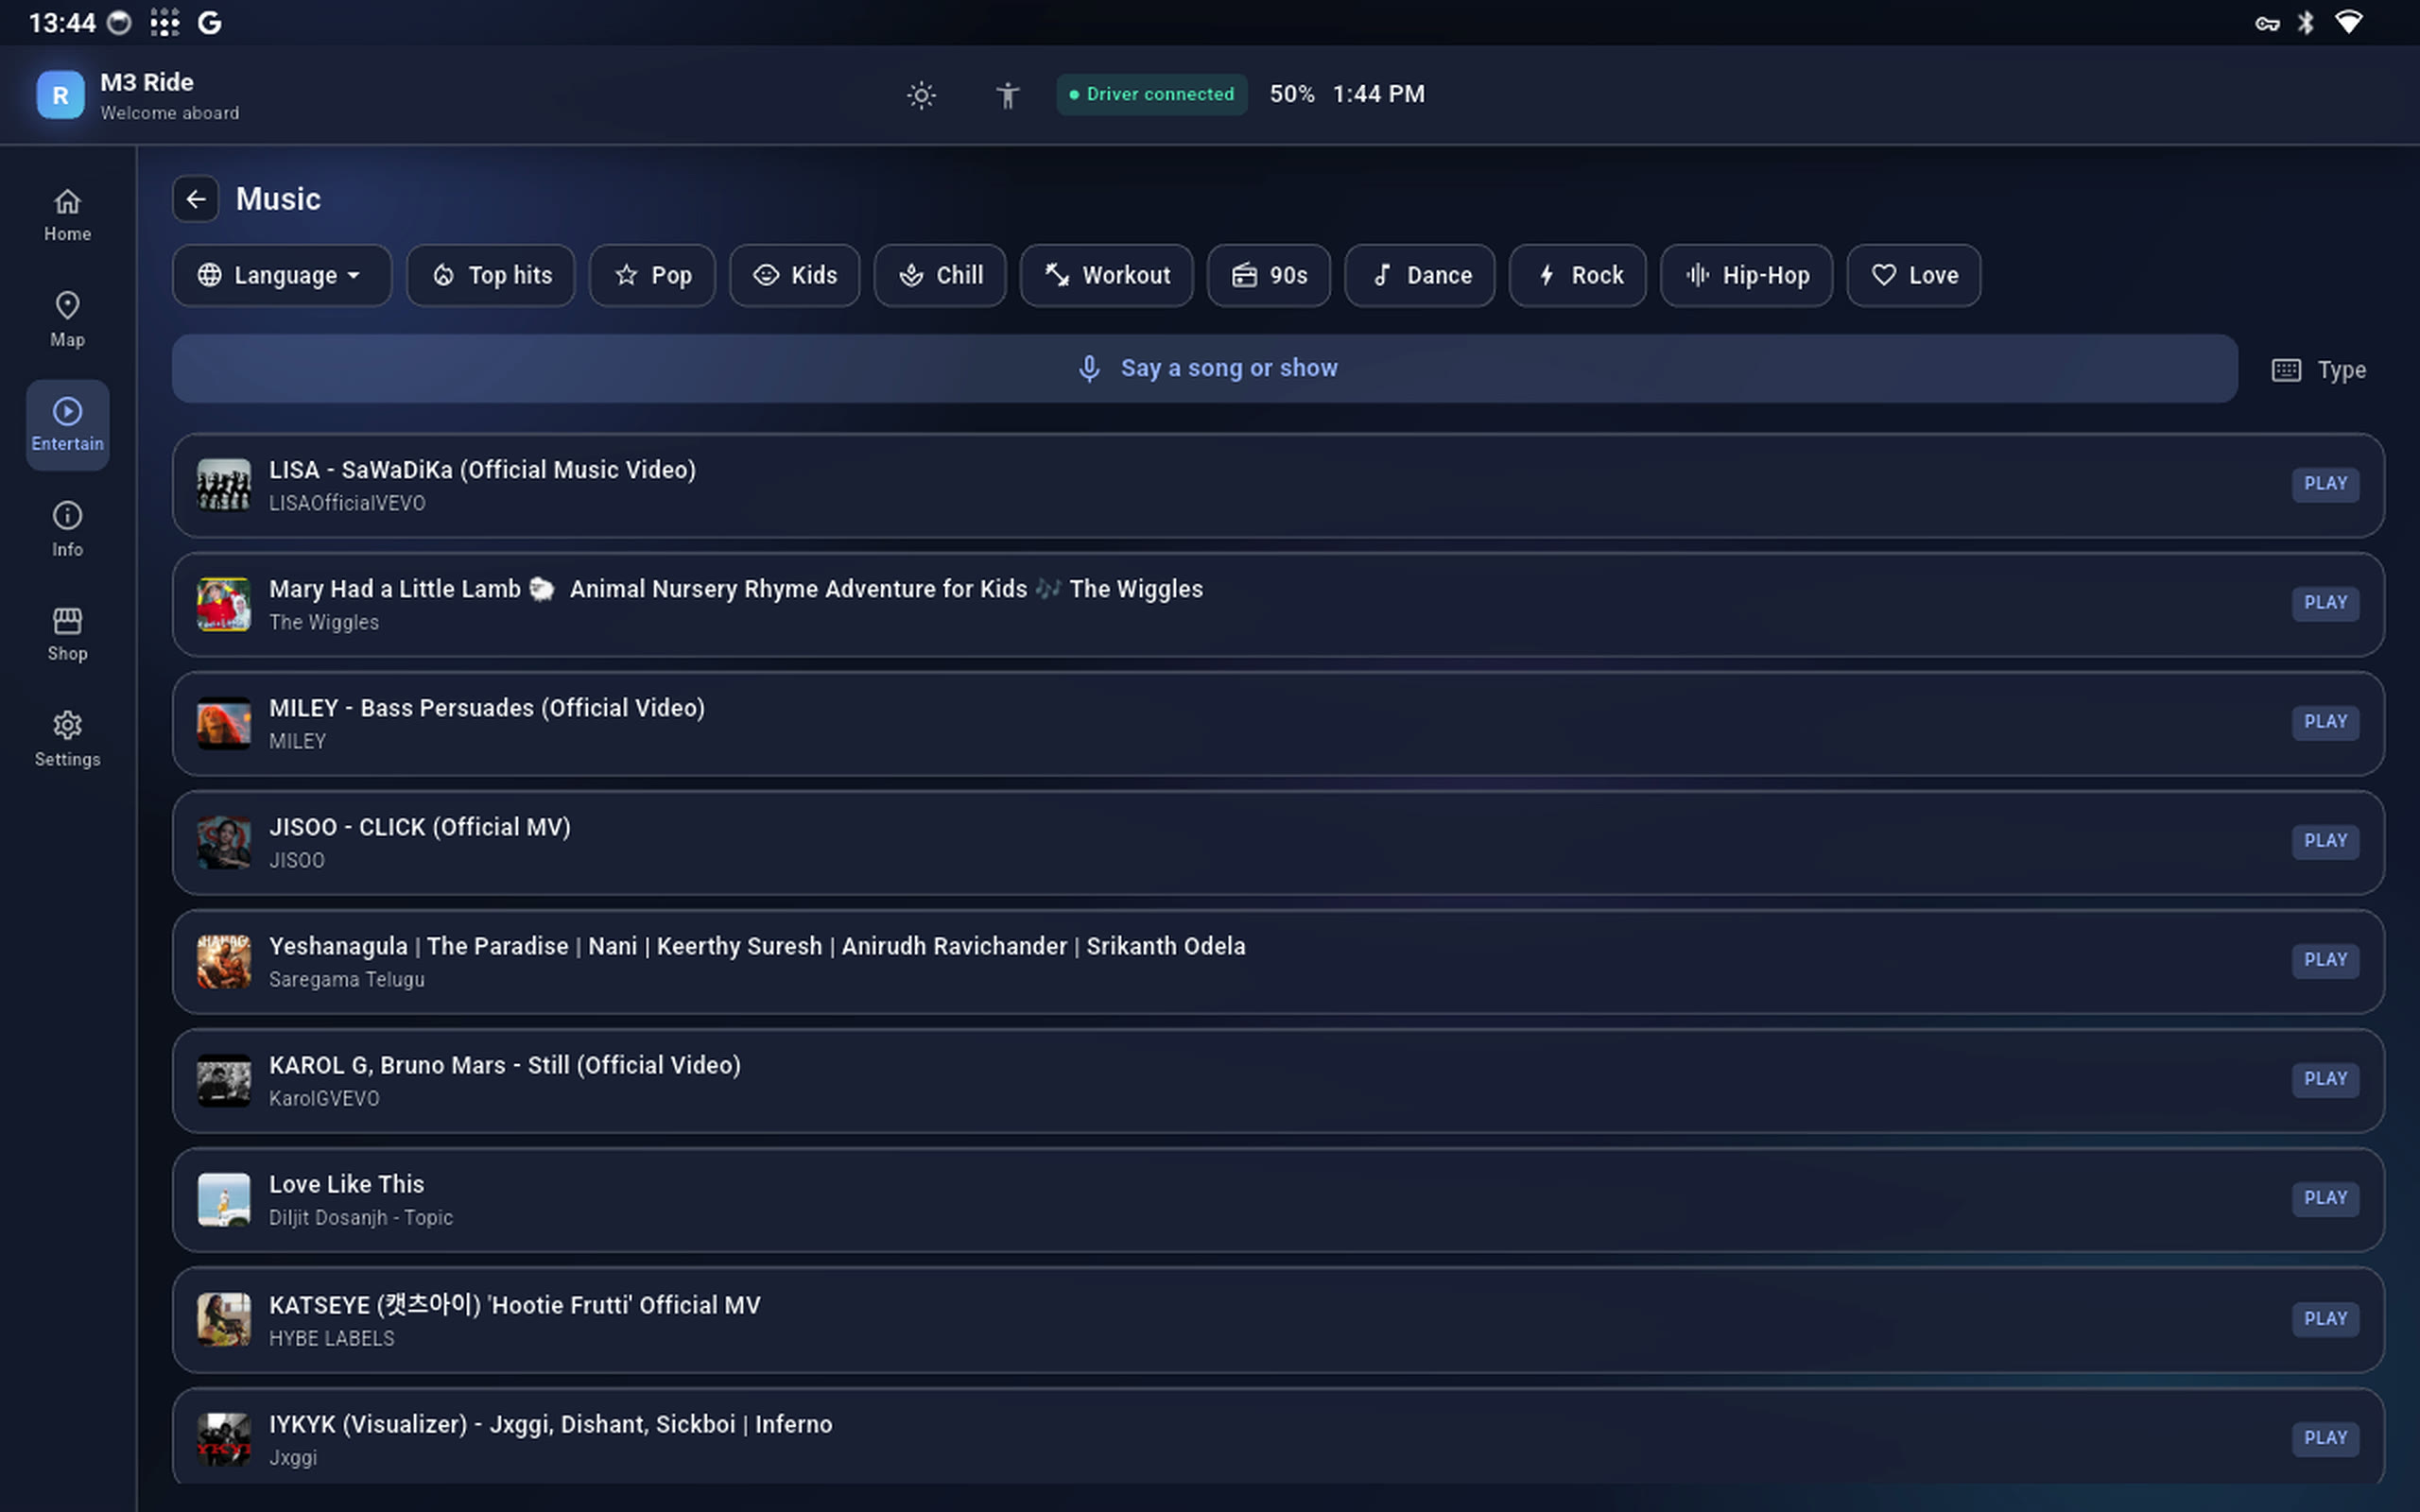2420x1512 pixels.
Task: Click the Type keyboard input button
Action: [2319, 370]
